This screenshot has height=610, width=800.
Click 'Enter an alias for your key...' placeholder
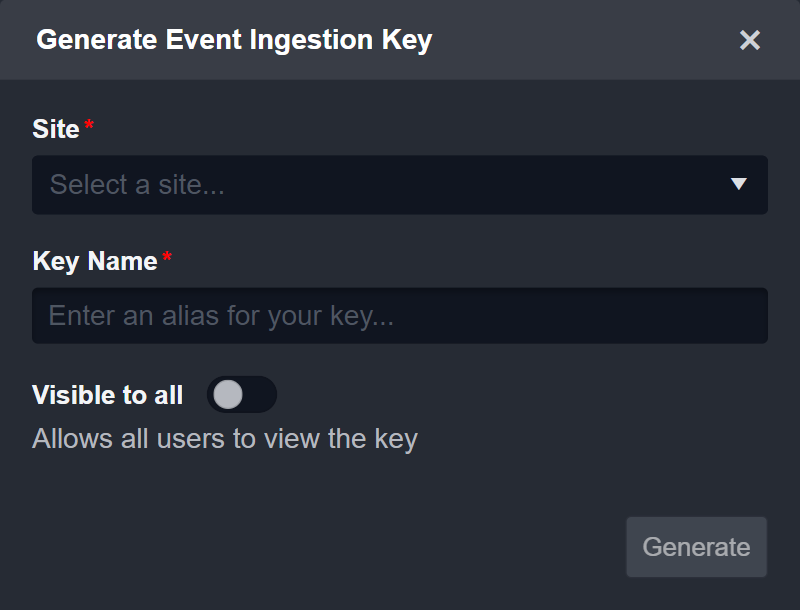click(x=221, y=317)
